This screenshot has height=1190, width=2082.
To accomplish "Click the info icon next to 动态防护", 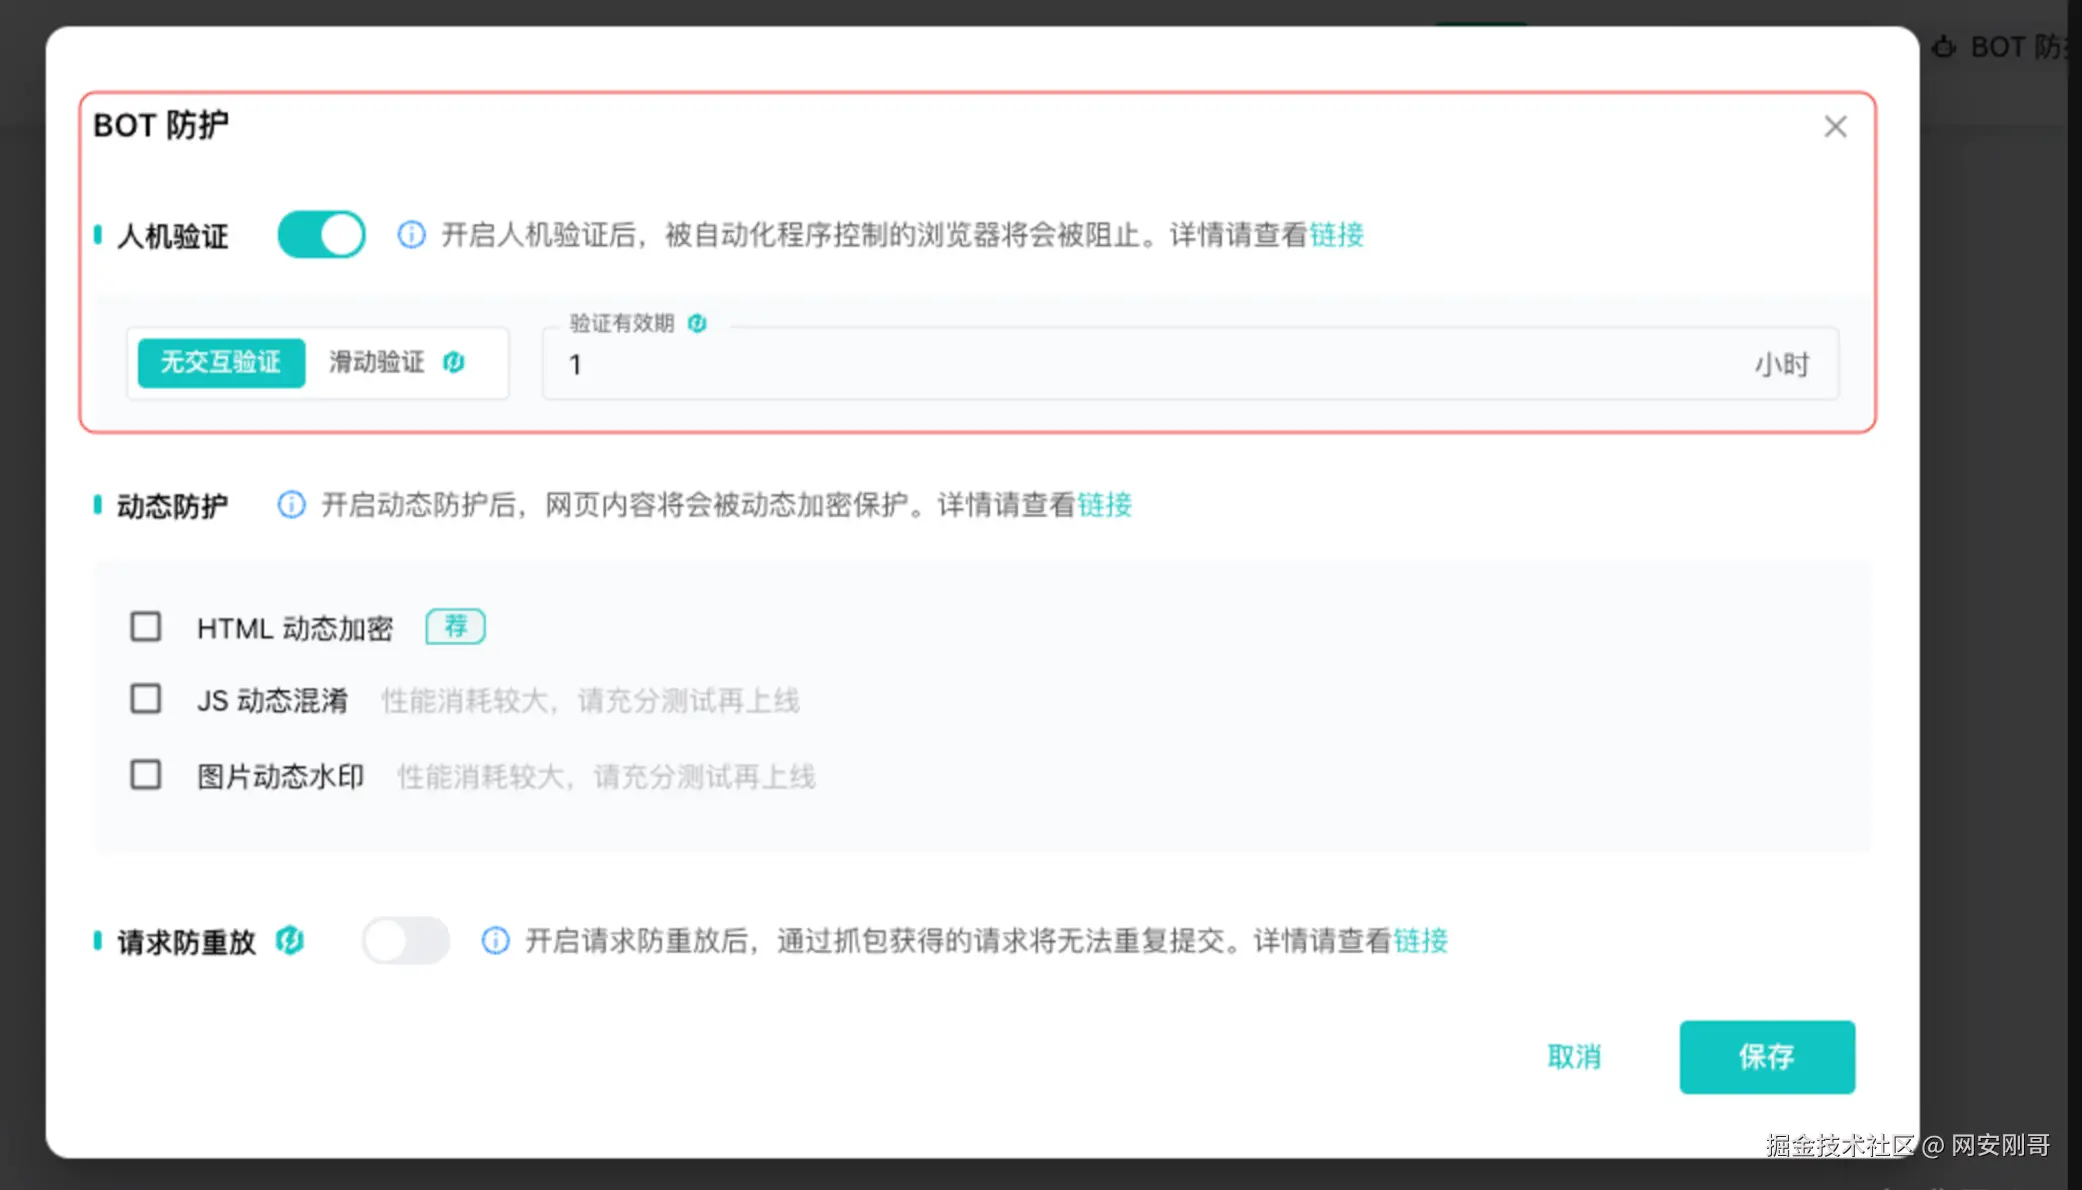I will coord(291,505).
